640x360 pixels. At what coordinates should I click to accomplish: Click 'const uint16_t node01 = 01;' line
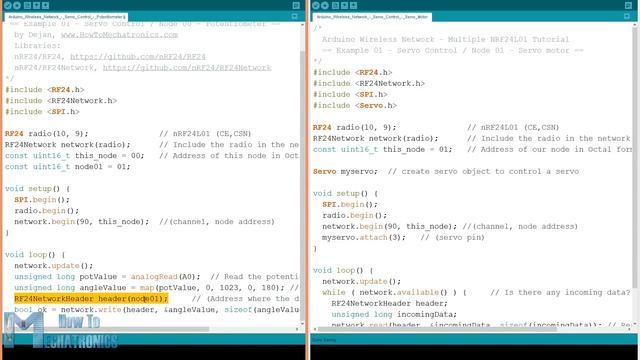coord(68,167)
